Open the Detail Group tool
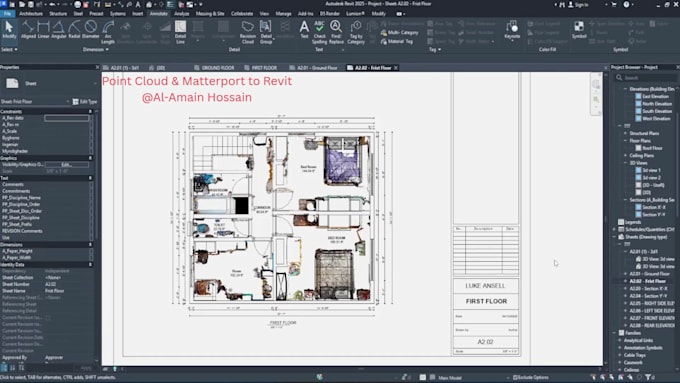 pos(266,32)
